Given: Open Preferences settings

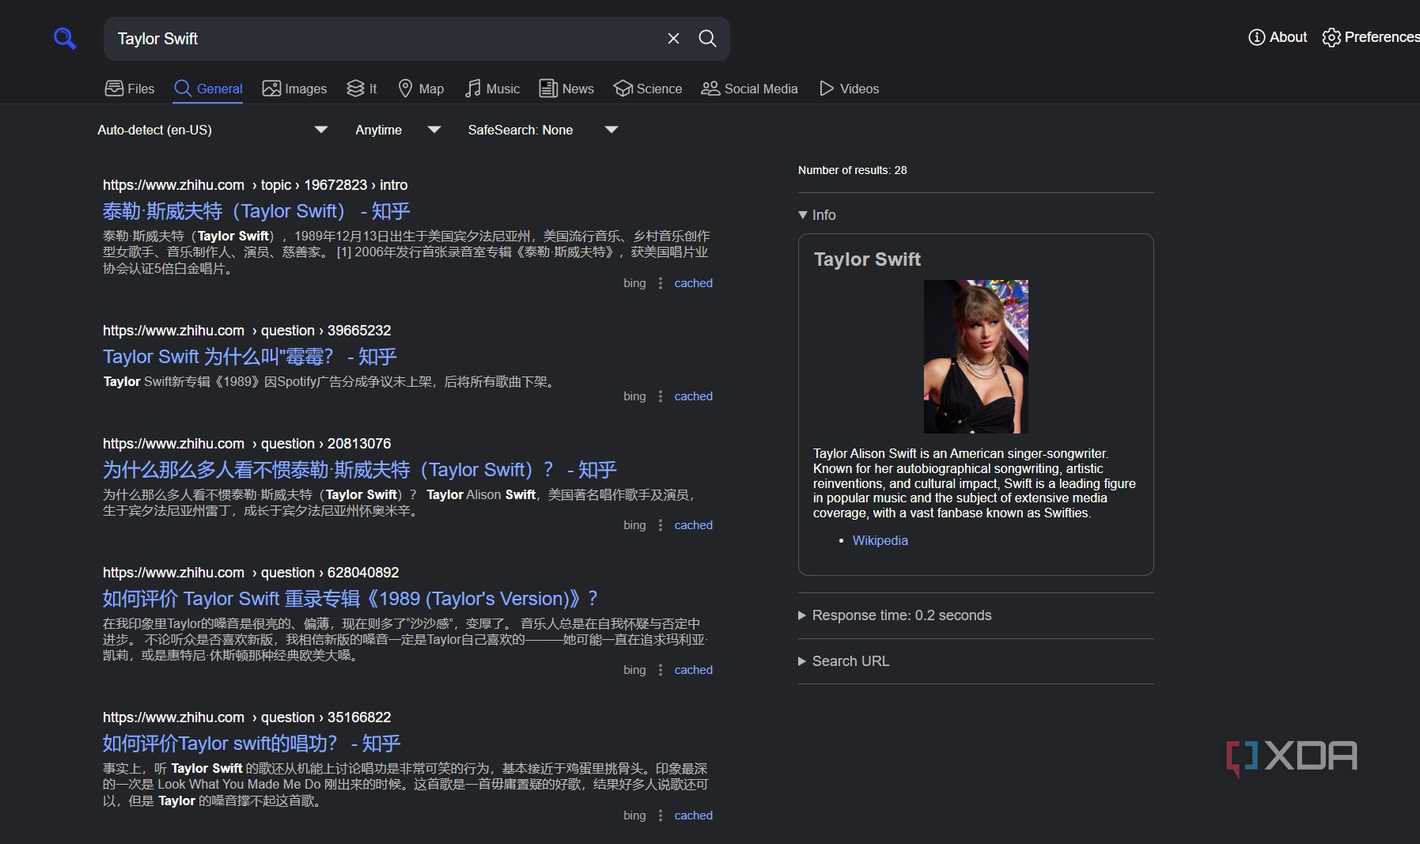Looking at the screenshot, I should 1370,37.
